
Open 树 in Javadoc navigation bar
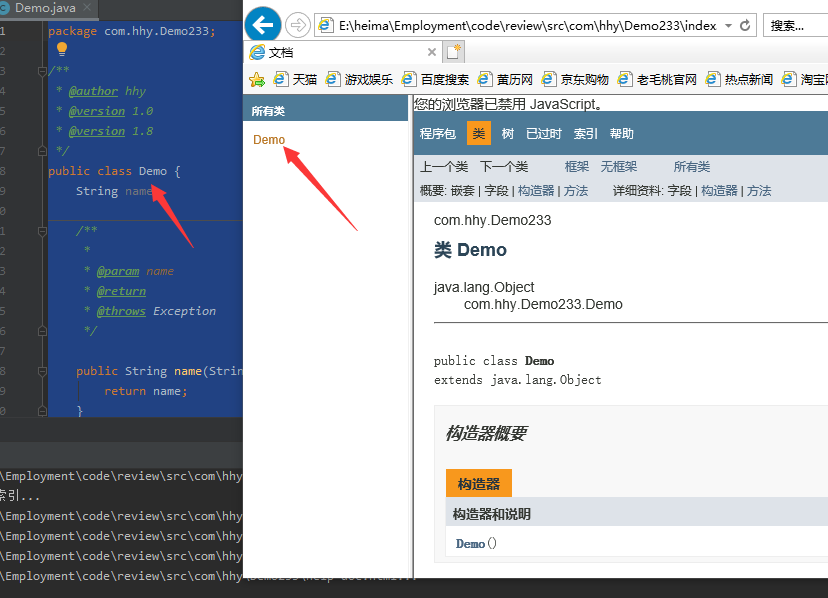coord(507,134)
